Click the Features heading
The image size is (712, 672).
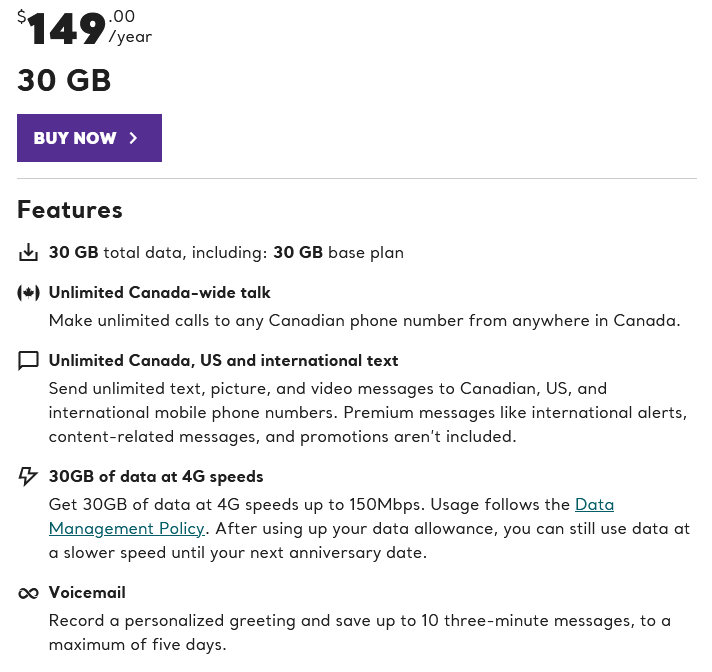click(x=70, y=210)
